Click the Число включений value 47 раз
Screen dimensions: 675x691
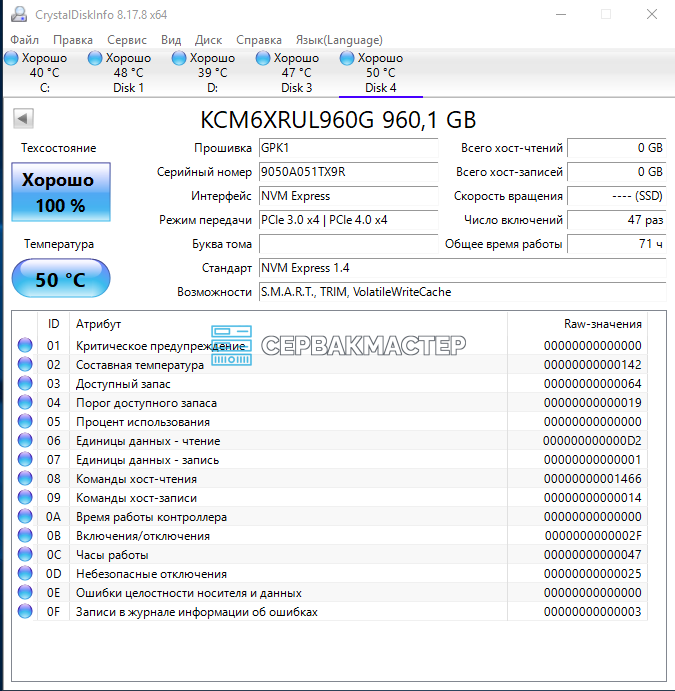[x=616, y=220]
